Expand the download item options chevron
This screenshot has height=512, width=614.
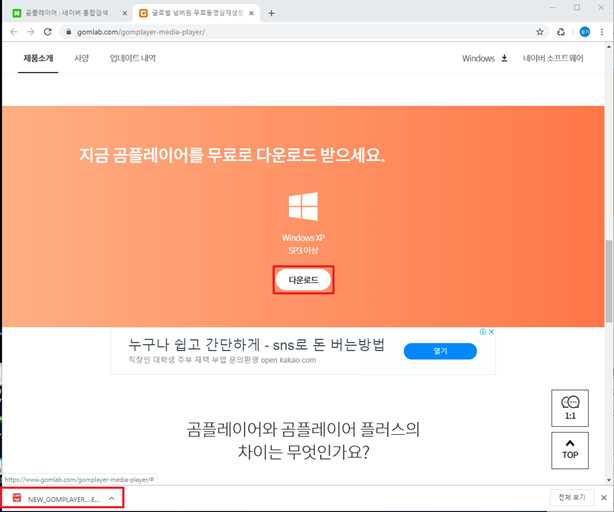(112, 499)
